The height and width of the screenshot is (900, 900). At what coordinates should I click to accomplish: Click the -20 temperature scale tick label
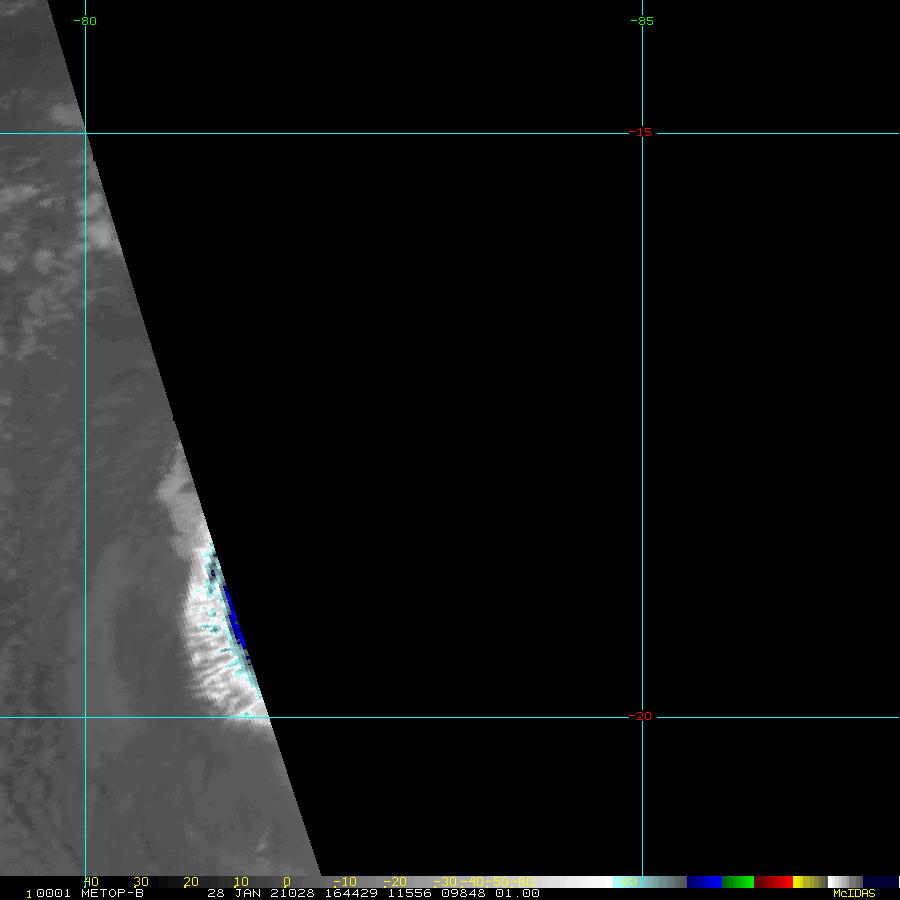tap(396, 882)
